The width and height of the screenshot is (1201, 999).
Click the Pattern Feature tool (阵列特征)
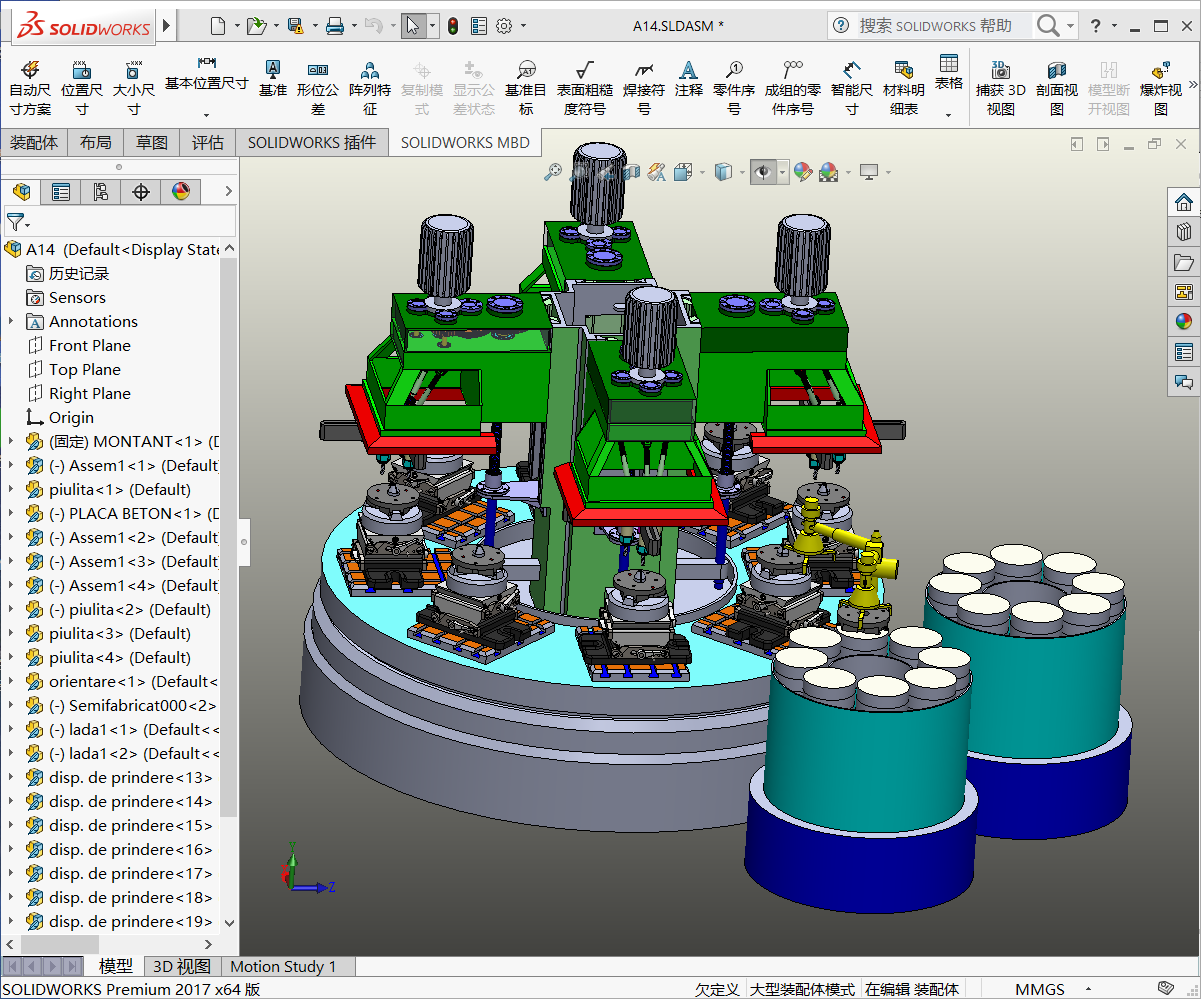[370, 87]
